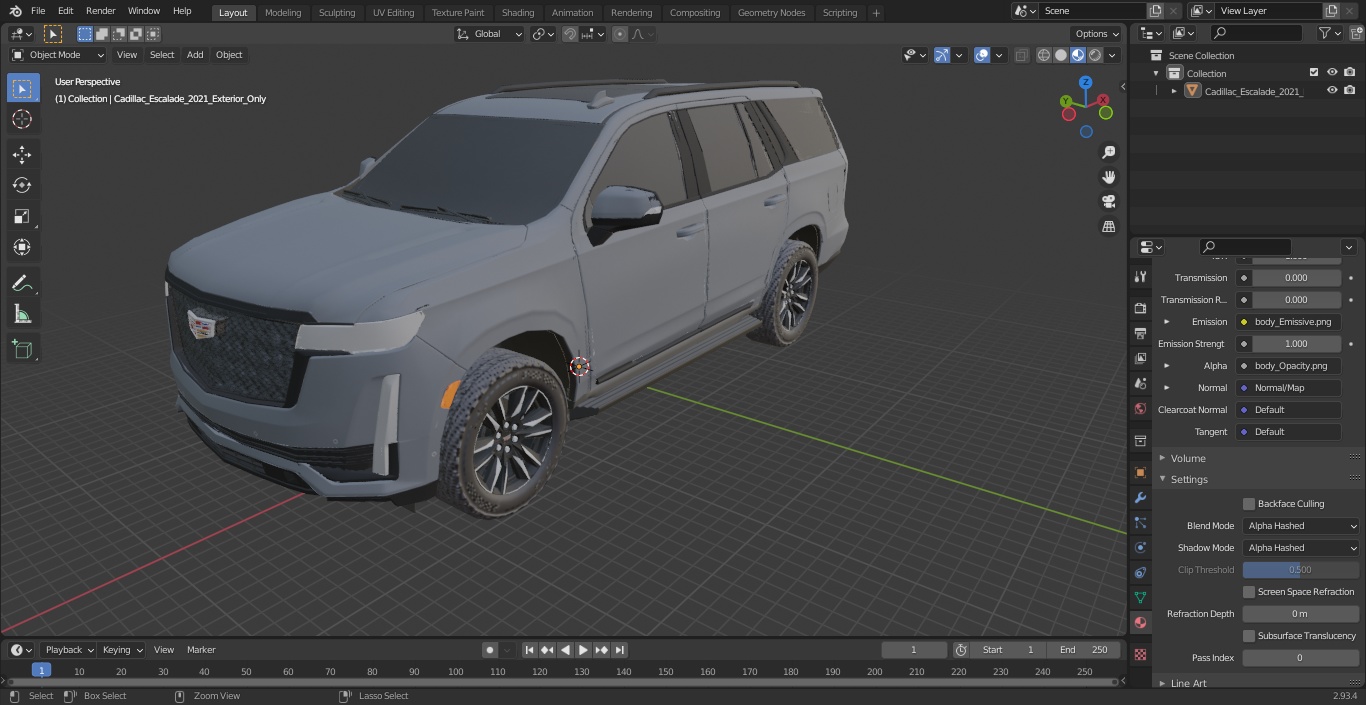This screenshot has width=1366, height=705.
Task: Open the Render properties tab
Action: pyautogui.click(x=1140, y=308)
